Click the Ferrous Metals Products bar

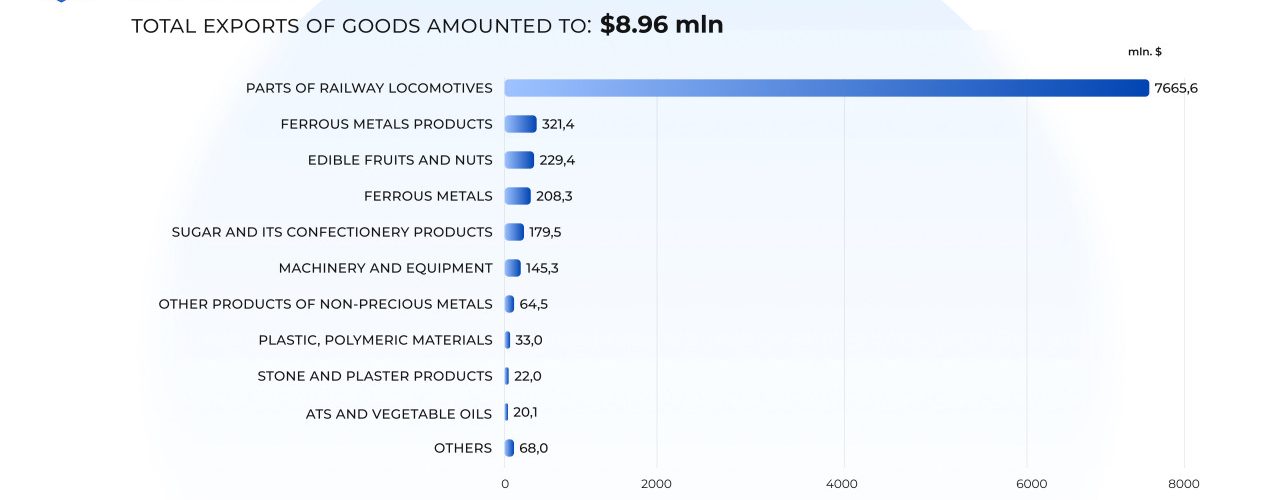coord(520,124)
